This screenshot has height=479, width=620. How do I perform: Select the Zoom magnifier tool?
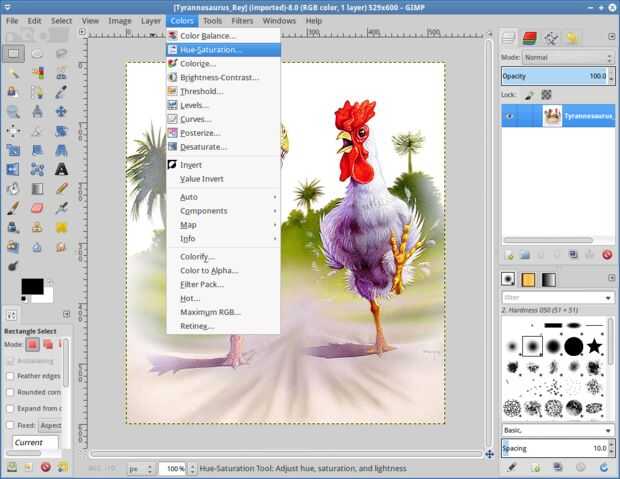point(13,112)
